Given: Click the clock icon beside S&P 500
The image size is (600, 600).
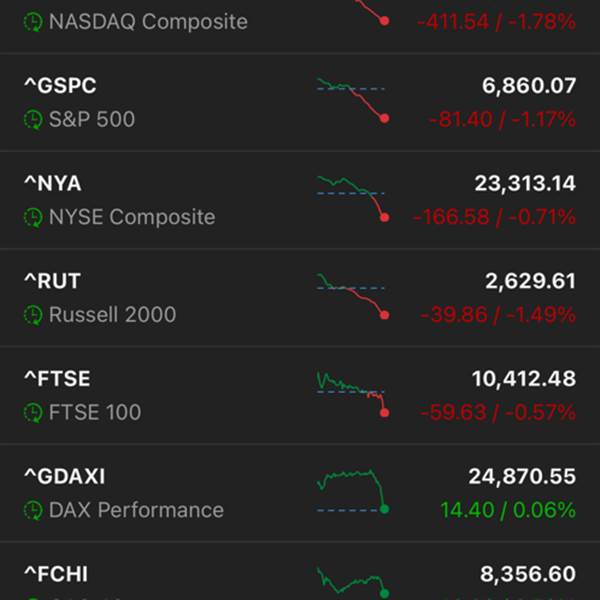Looking at the screenshot, I should click(x=34, y=120).
